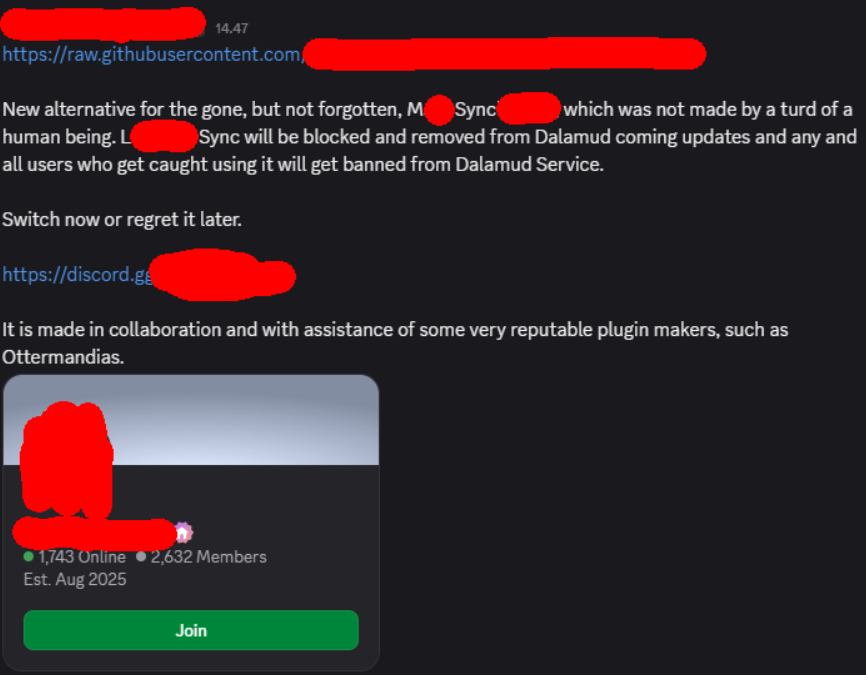Click the redacted message author username
This screenshot has width=866, height=675.
point(103,24)
